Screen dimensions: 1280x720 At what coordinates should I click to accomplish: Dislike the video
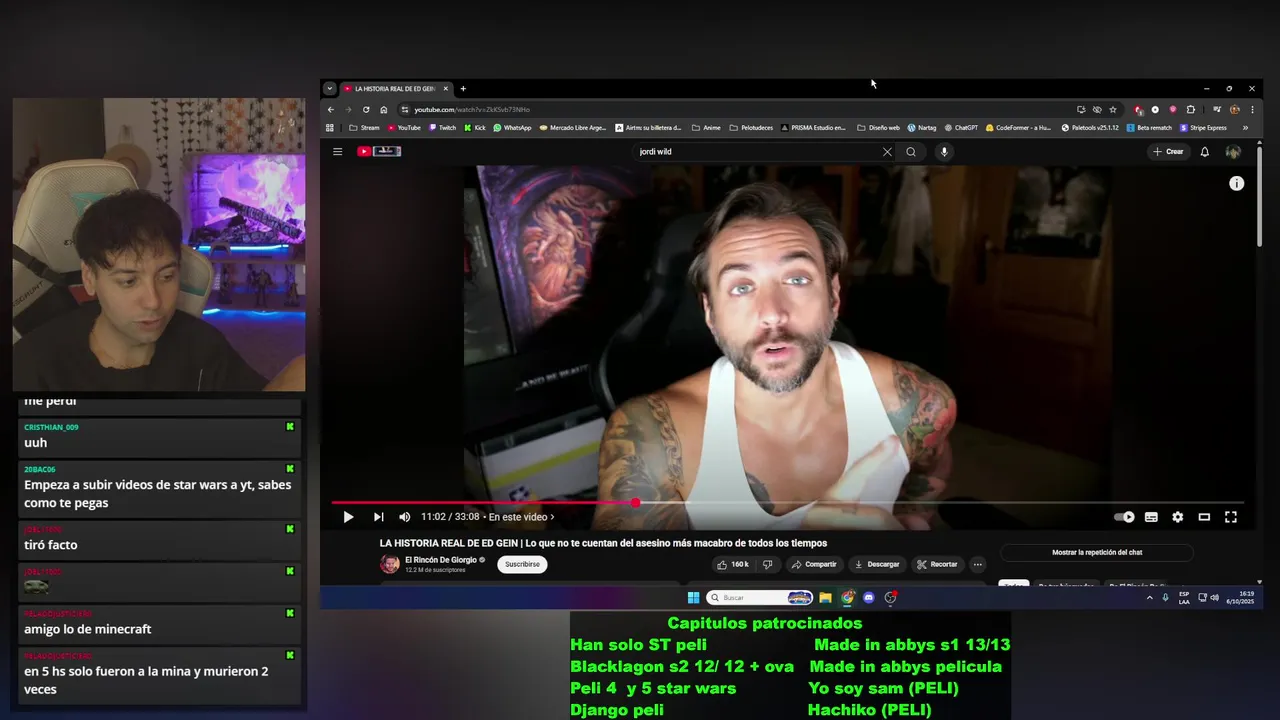click(767, 564)
